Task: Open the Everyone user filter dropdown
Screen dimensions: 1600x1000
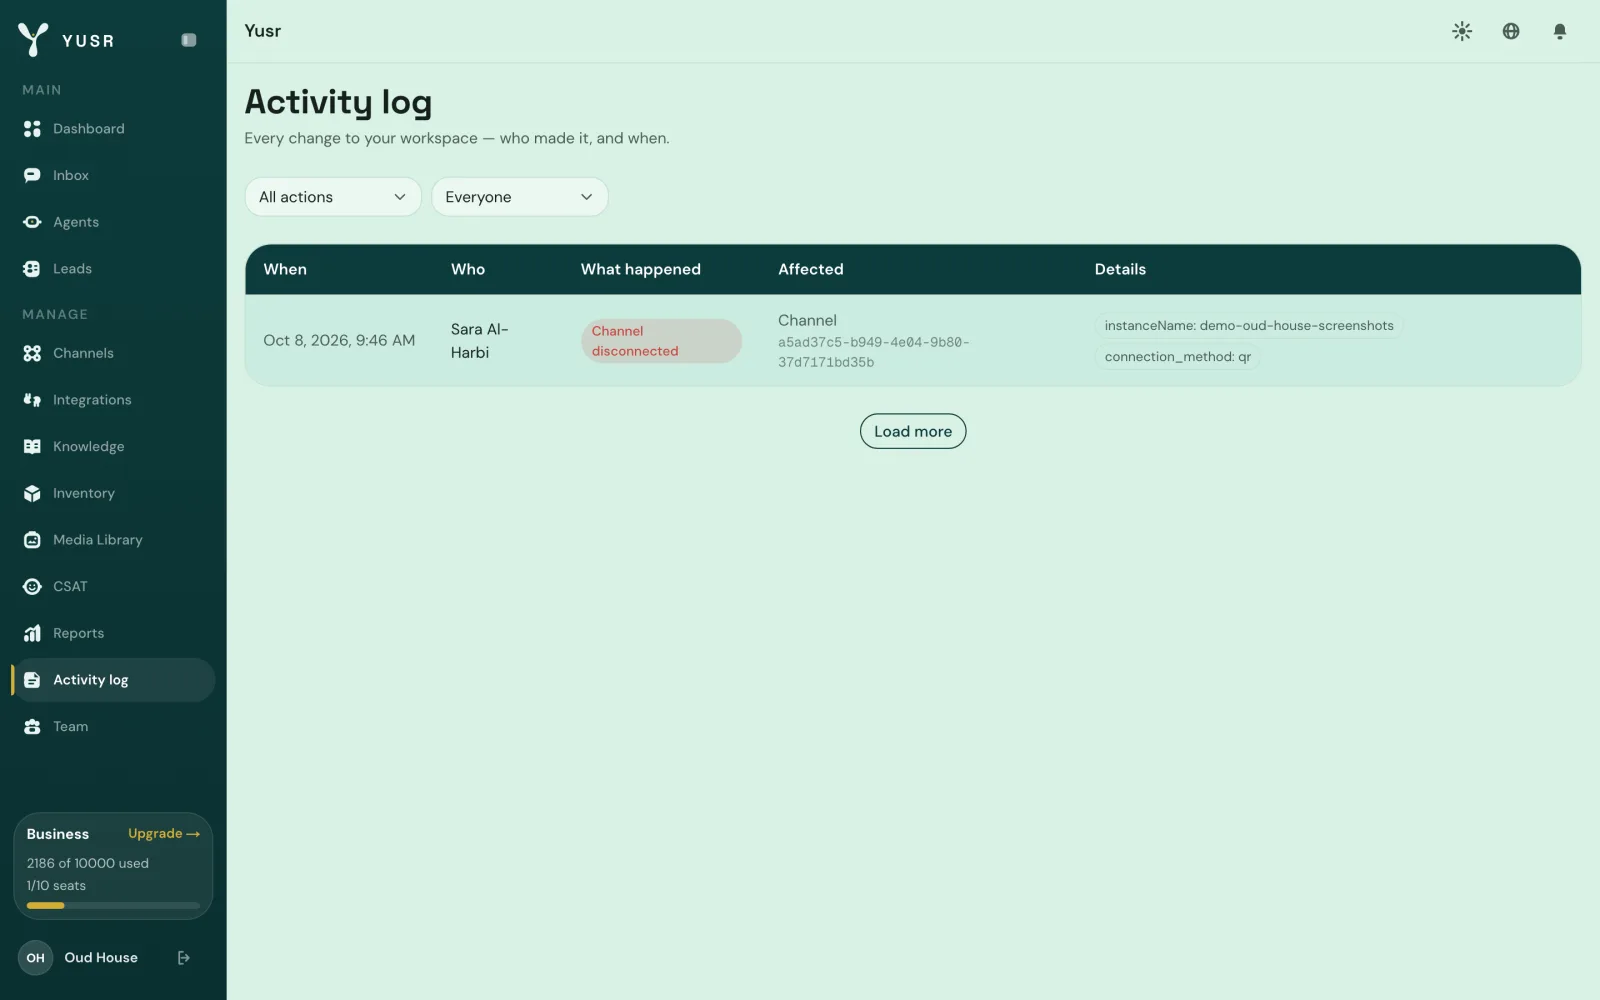Action: click(519, 197)
